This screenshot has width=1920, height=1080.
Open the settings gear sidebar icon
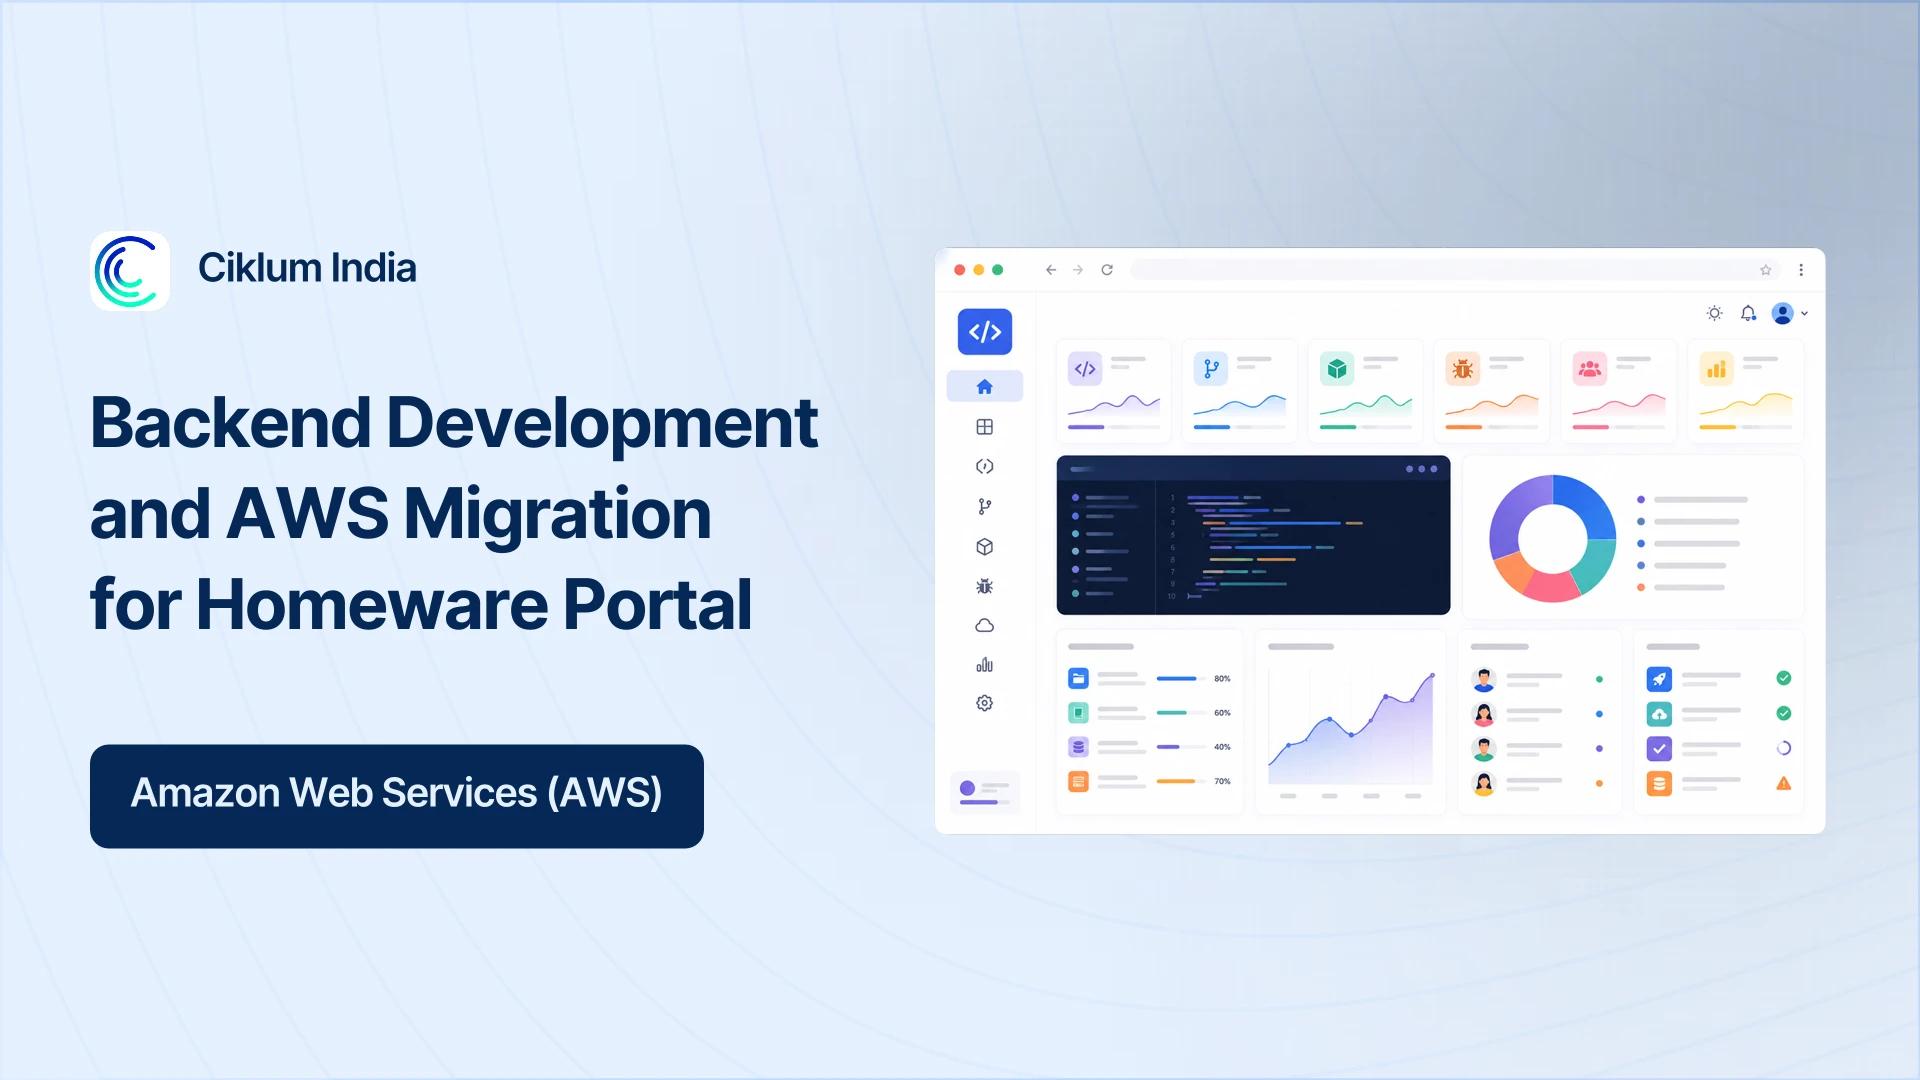pyautogui.click(x=985, y=703)
